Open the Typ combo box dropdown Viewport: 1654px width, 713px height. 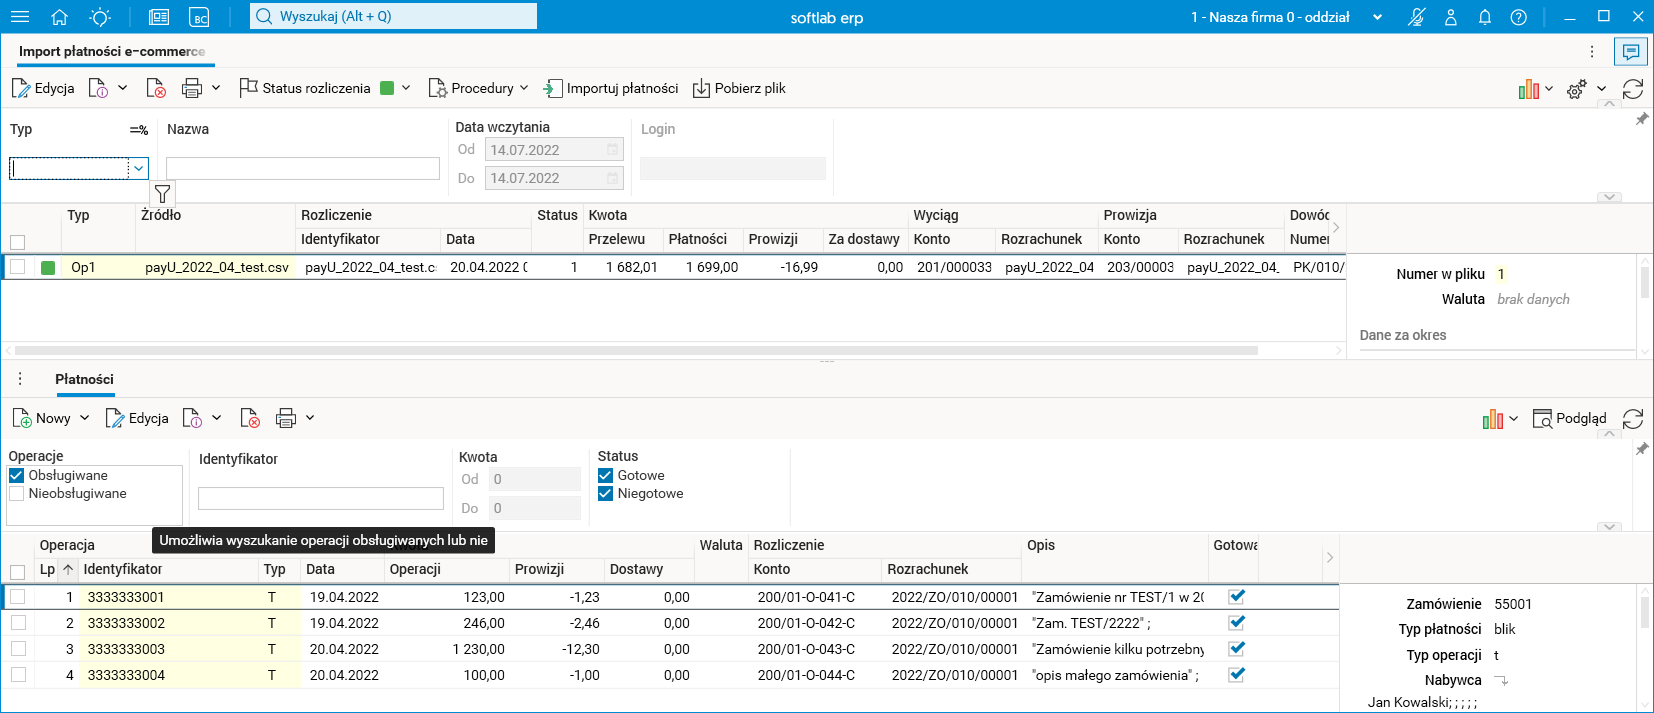click(139, 168)
